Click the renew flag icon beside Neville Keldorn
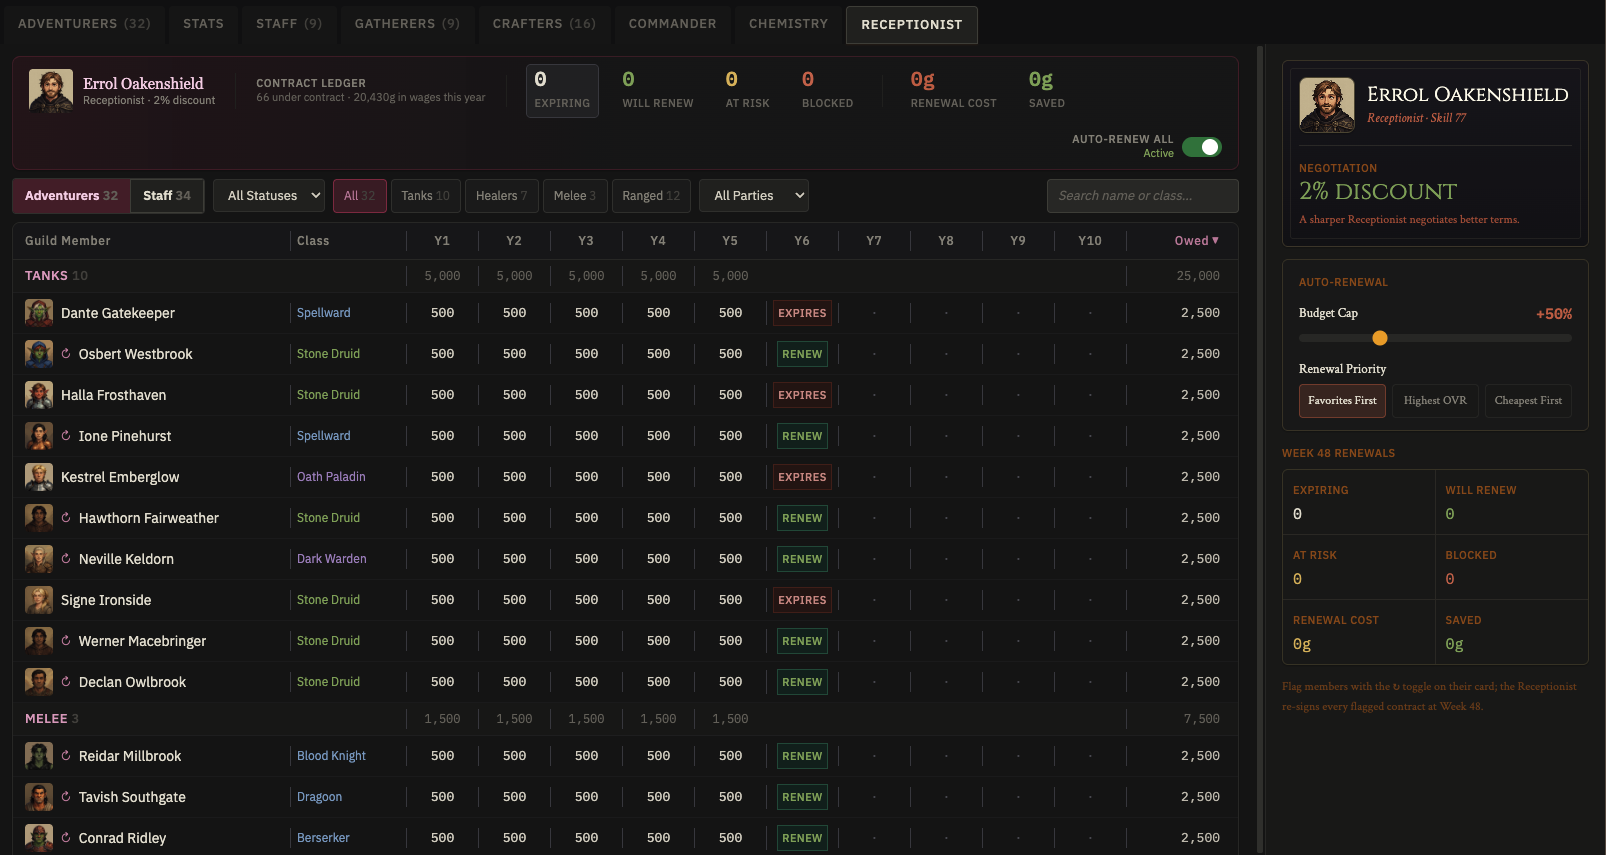 coord(66,559)
